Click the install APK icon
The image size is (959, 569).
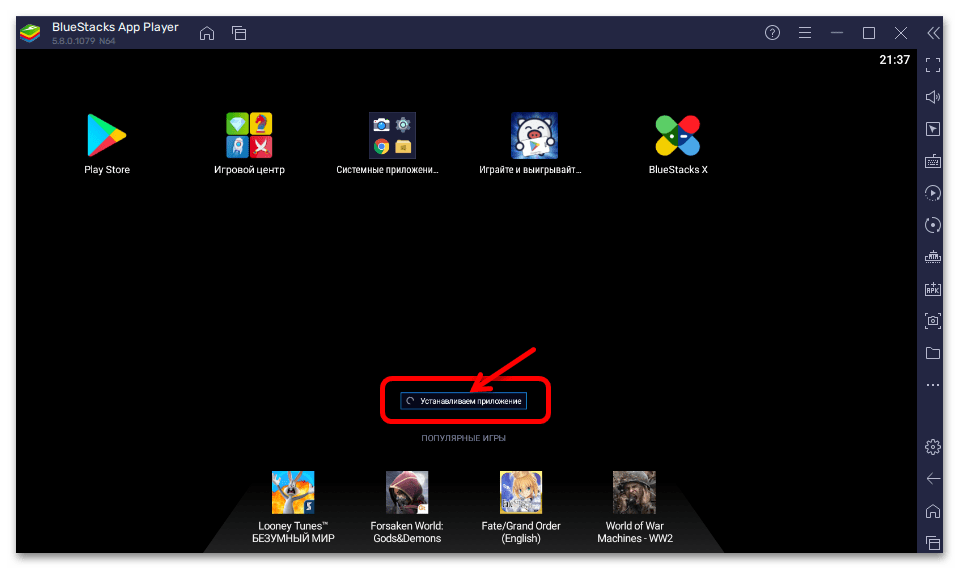tap(933, 289)
